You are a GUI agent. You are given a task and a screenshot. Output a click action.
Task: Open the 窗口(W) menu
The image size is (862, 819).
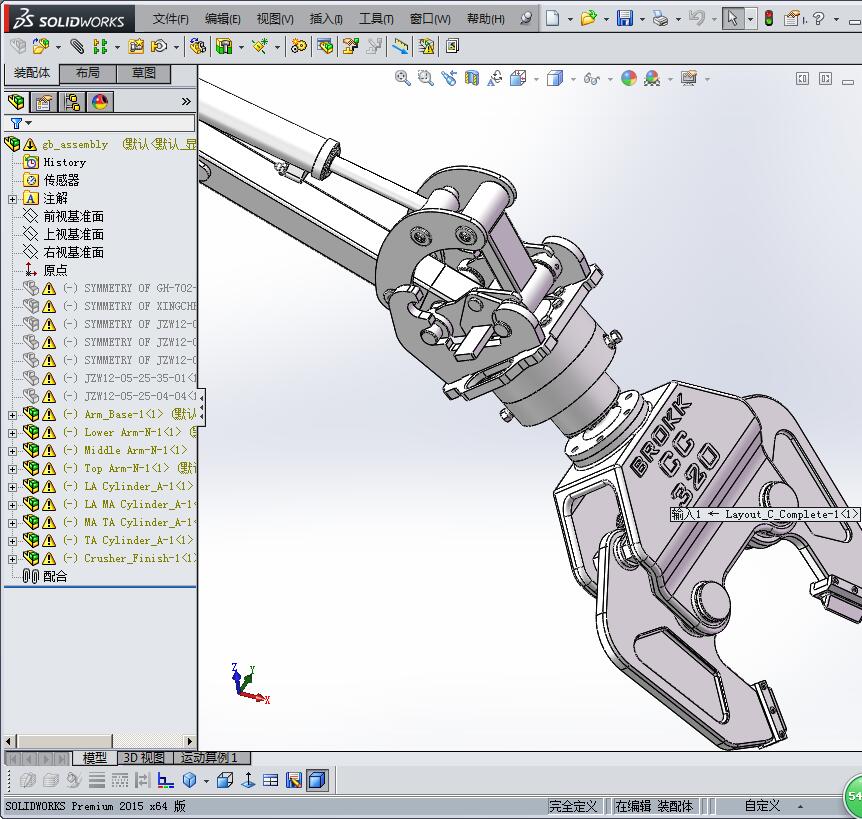point(430,19)
